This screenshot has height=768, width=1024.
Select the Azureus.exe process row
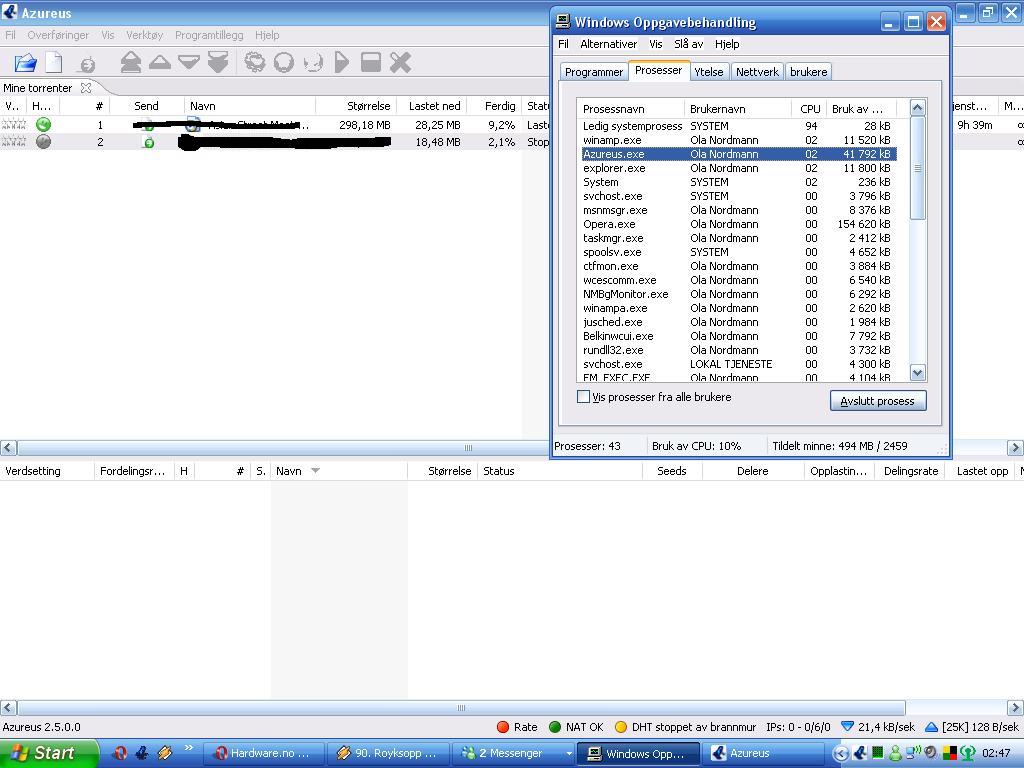739,154
